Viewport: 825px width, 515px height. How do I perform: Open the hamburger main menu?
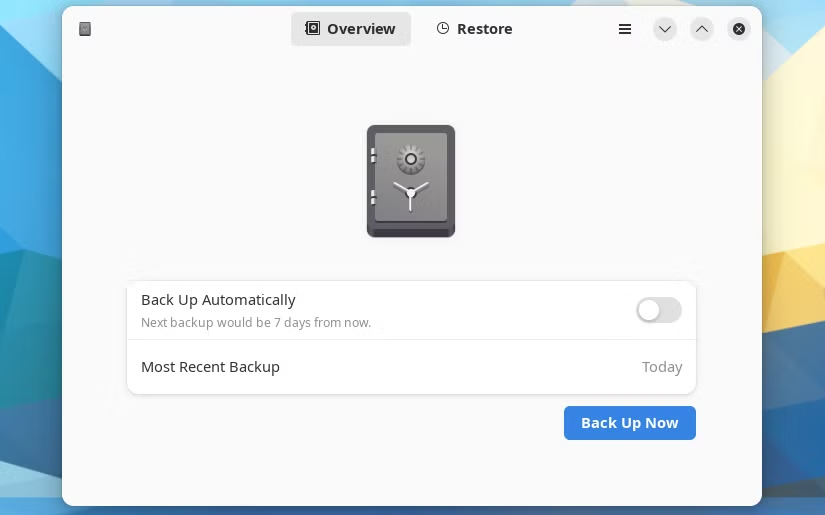[x=625, y=29]
